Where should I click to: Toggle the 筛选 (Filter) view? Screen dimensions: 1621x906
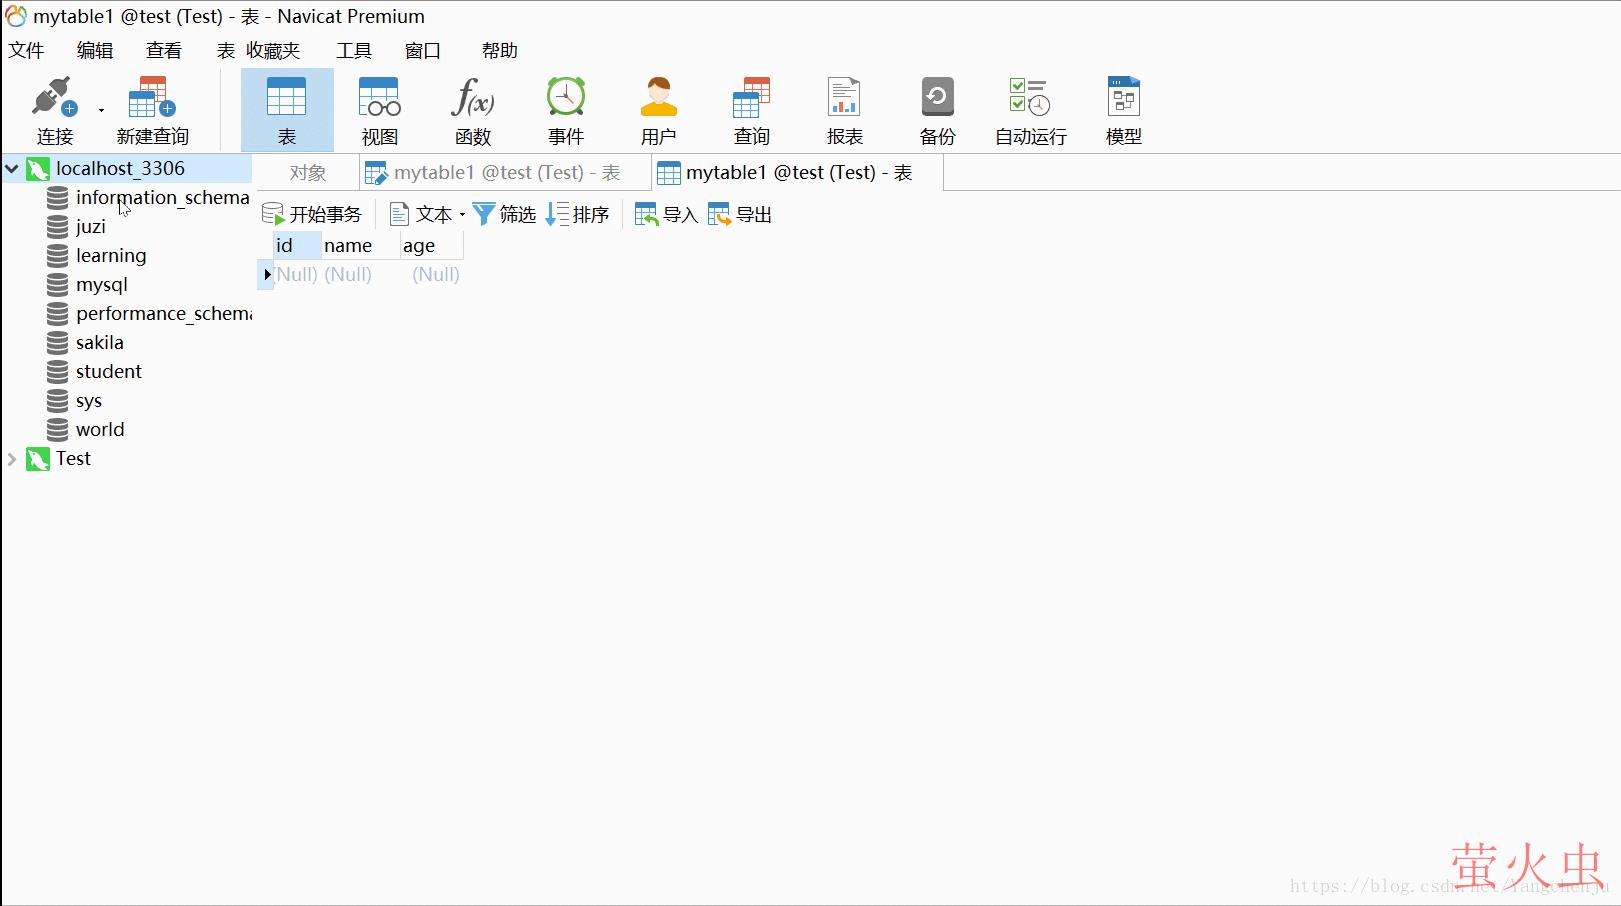pyautogui.click(x=504, y=213)
